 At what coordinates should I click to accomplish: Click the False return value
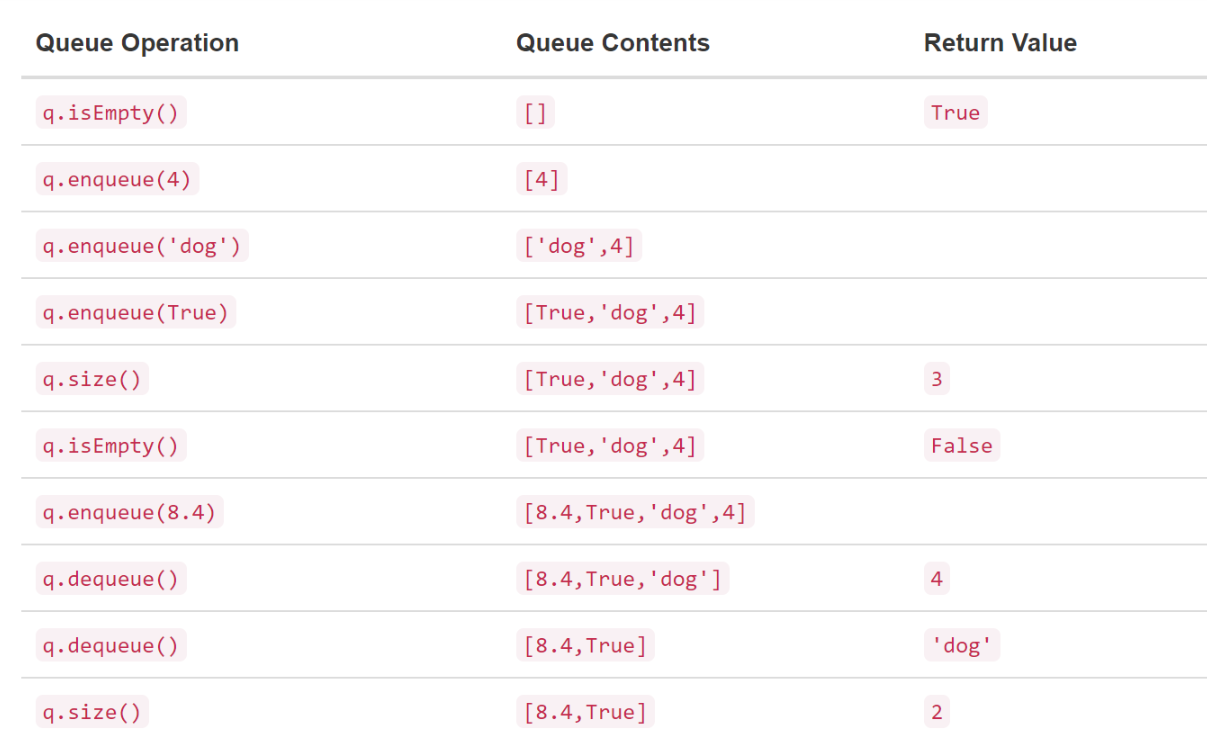click(961, 446)
